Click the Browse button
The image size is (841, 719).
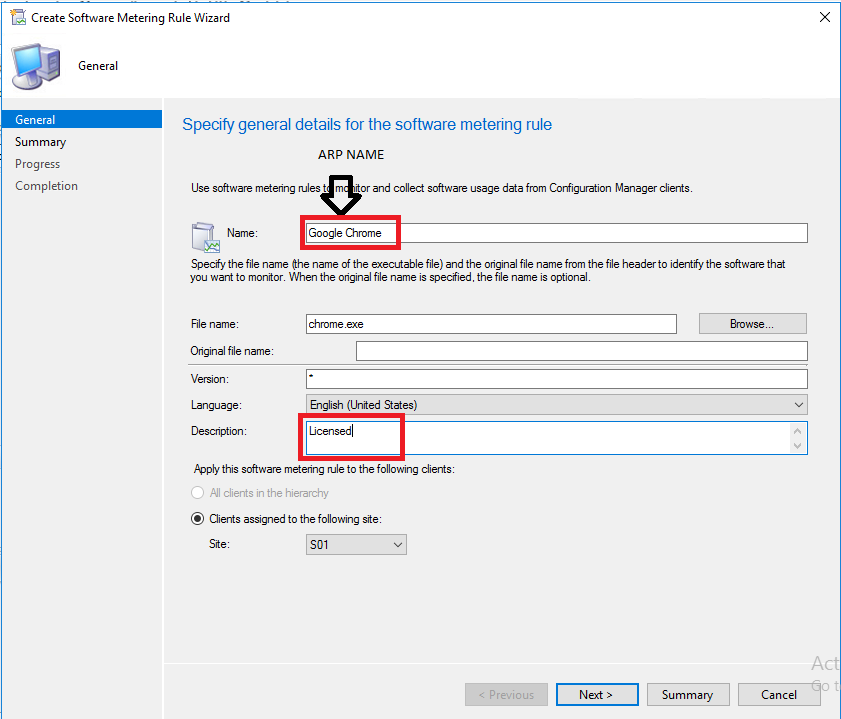pos(752,324)
